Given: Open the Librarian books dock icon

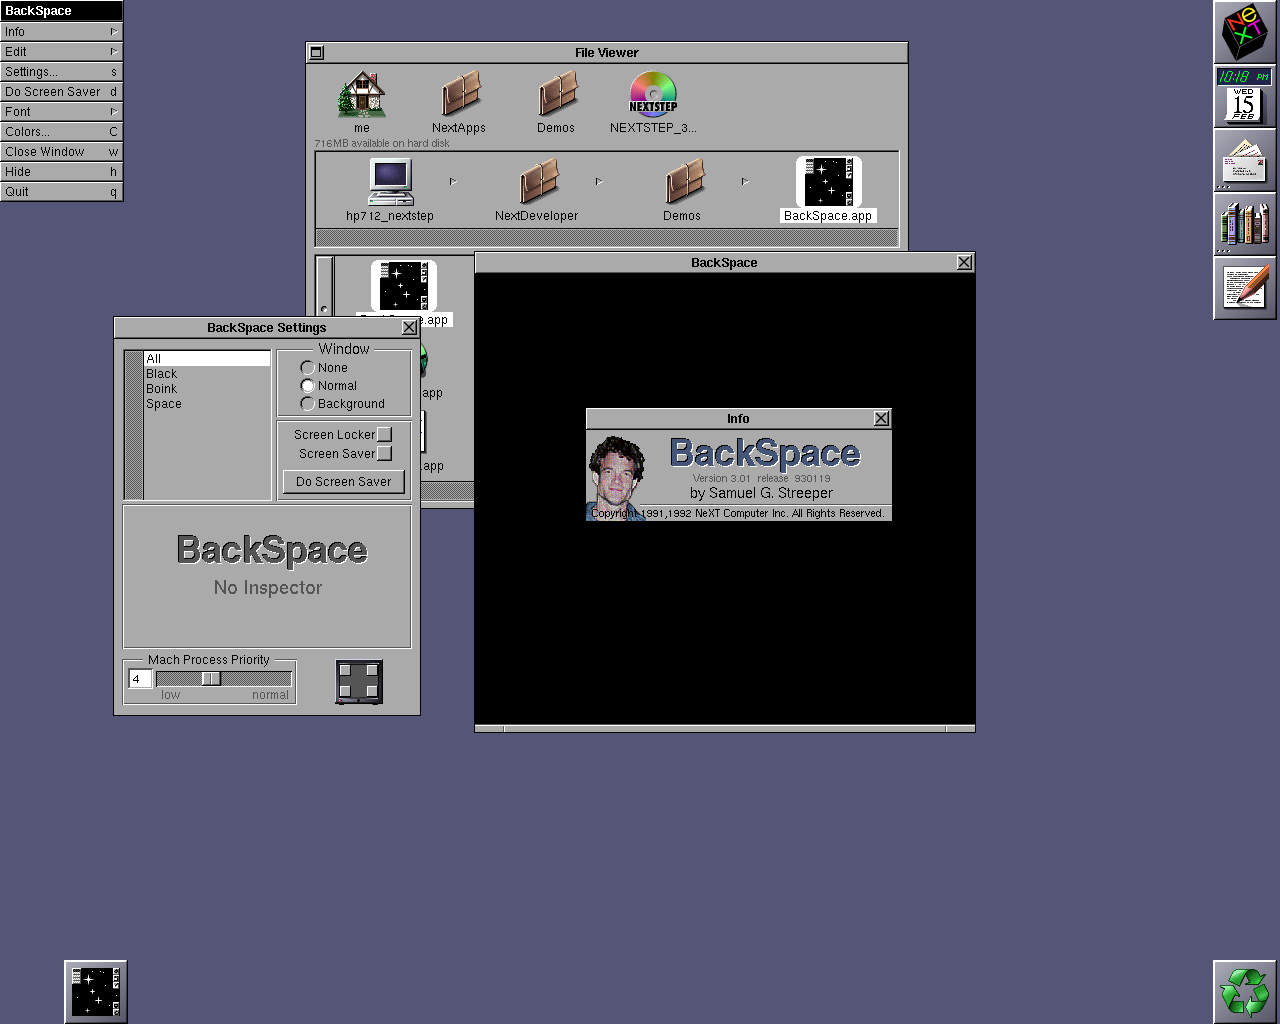Looking at the screenshot, I should (x=1245, y=224).
